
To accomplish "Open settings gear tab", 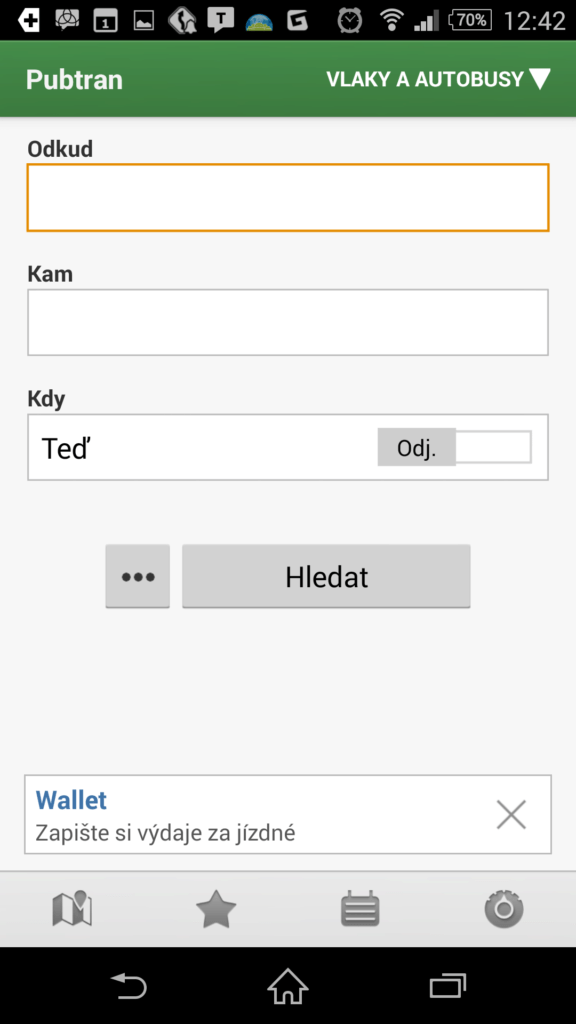I will [504, 909].
